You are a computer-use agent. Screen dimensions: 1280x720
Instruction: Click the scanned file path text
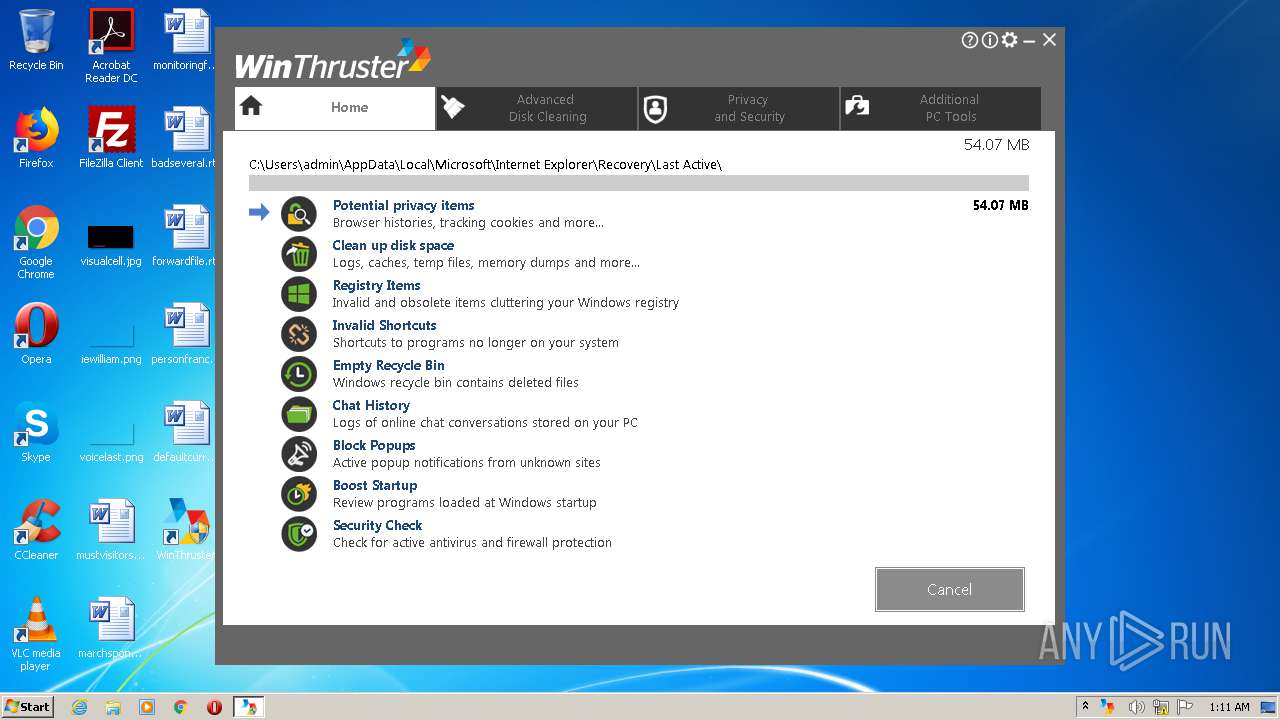tap(485, 164)
